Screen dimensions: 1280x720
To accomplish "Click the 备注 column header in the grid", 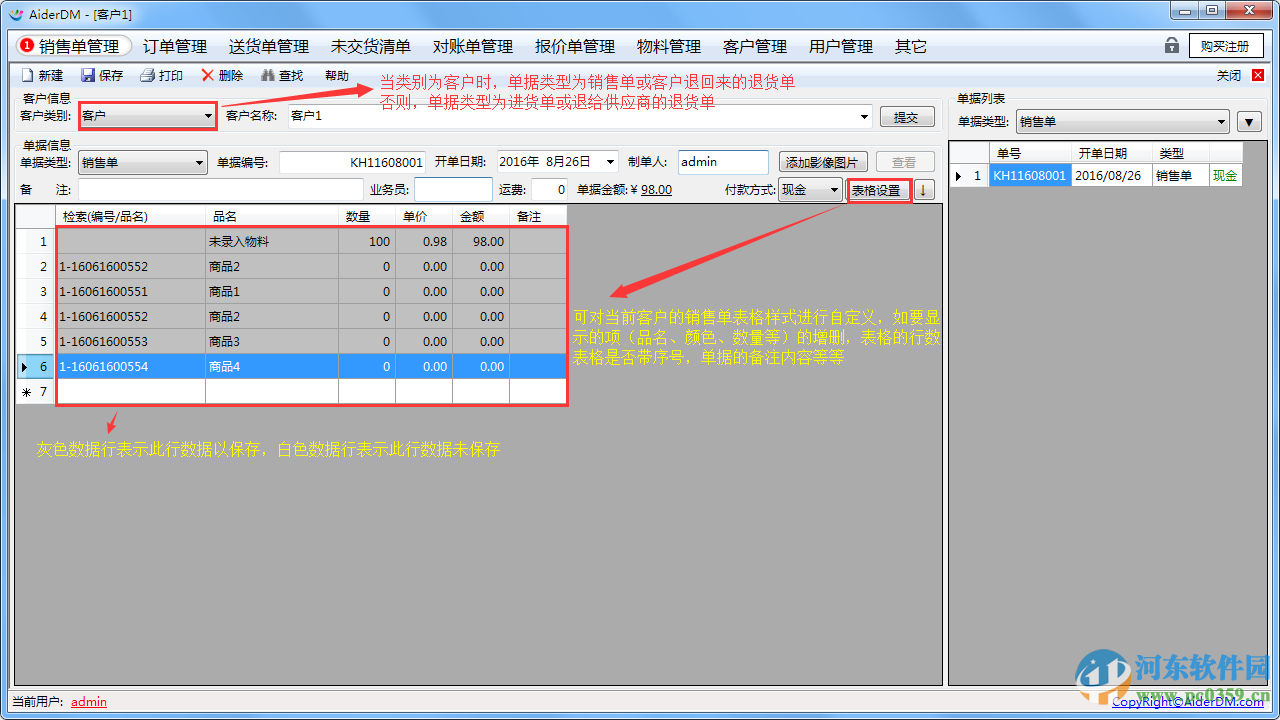I will [538, 216].
